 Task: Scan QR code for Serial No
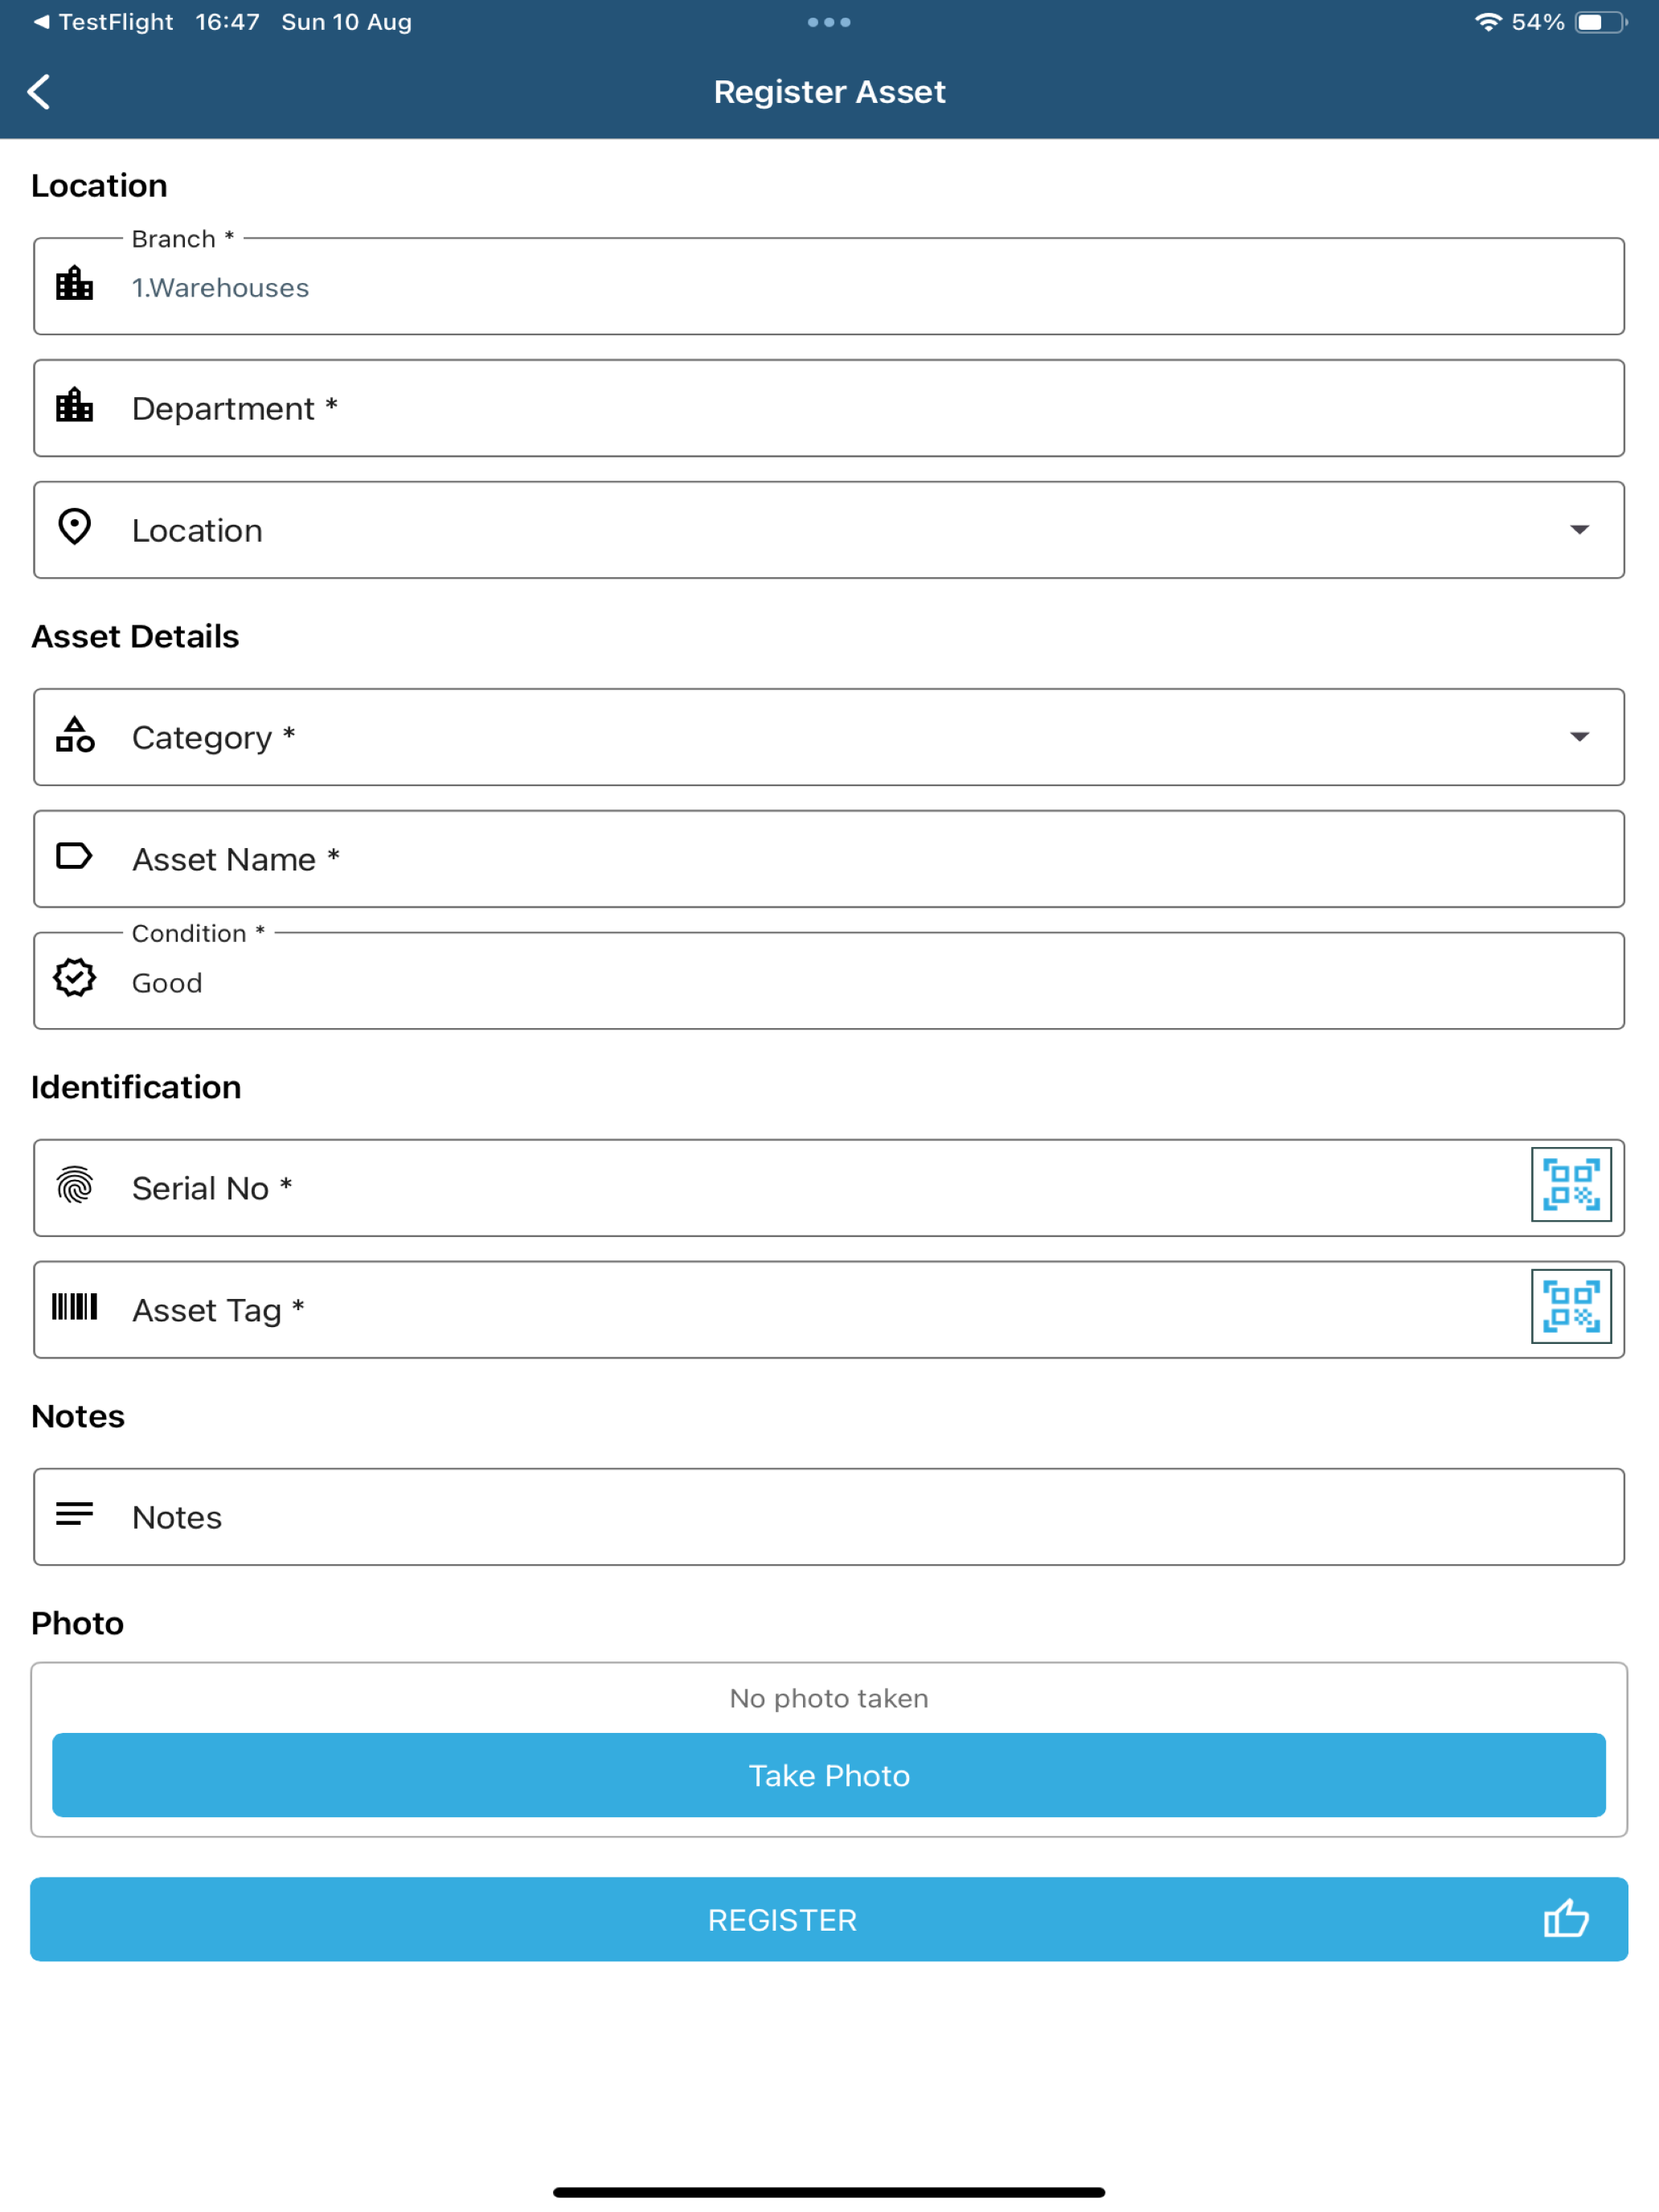1571,1185
